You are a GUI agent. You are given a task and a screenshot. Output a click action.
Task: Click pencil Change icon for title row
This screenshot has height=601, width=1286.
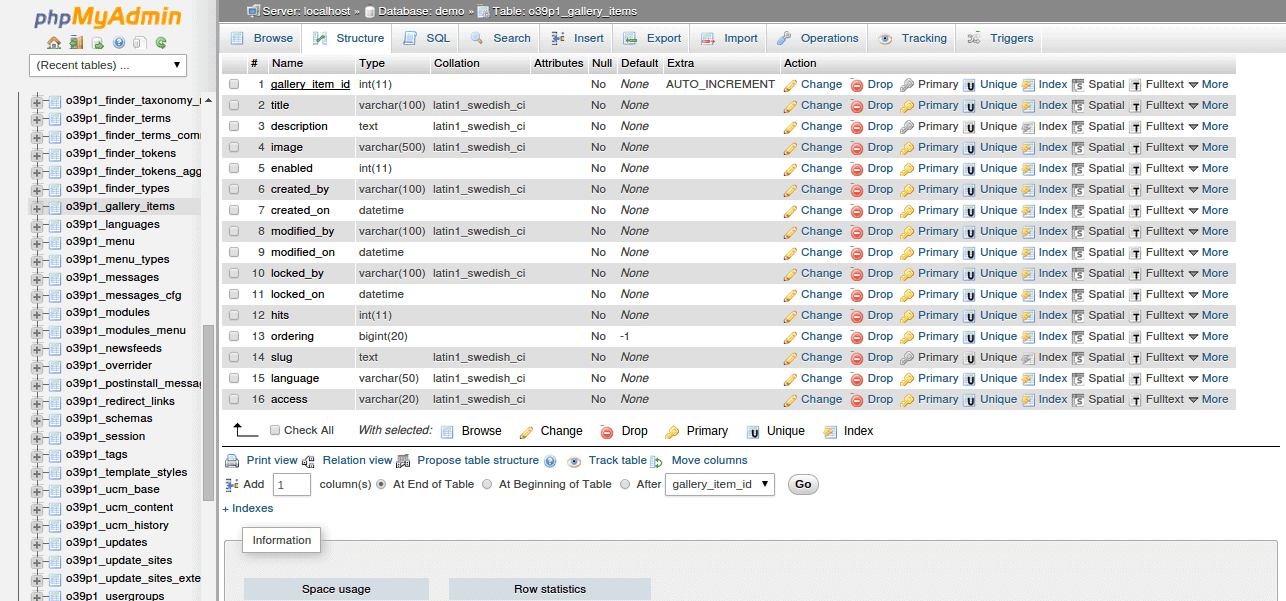tap(790, 106)
